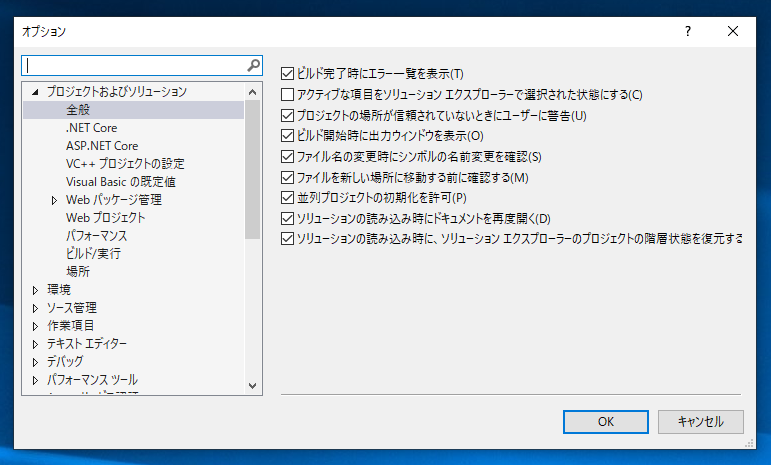Select the 作業項目 label in tree
The width and height of the screenshot is (771, 465).
70,326
